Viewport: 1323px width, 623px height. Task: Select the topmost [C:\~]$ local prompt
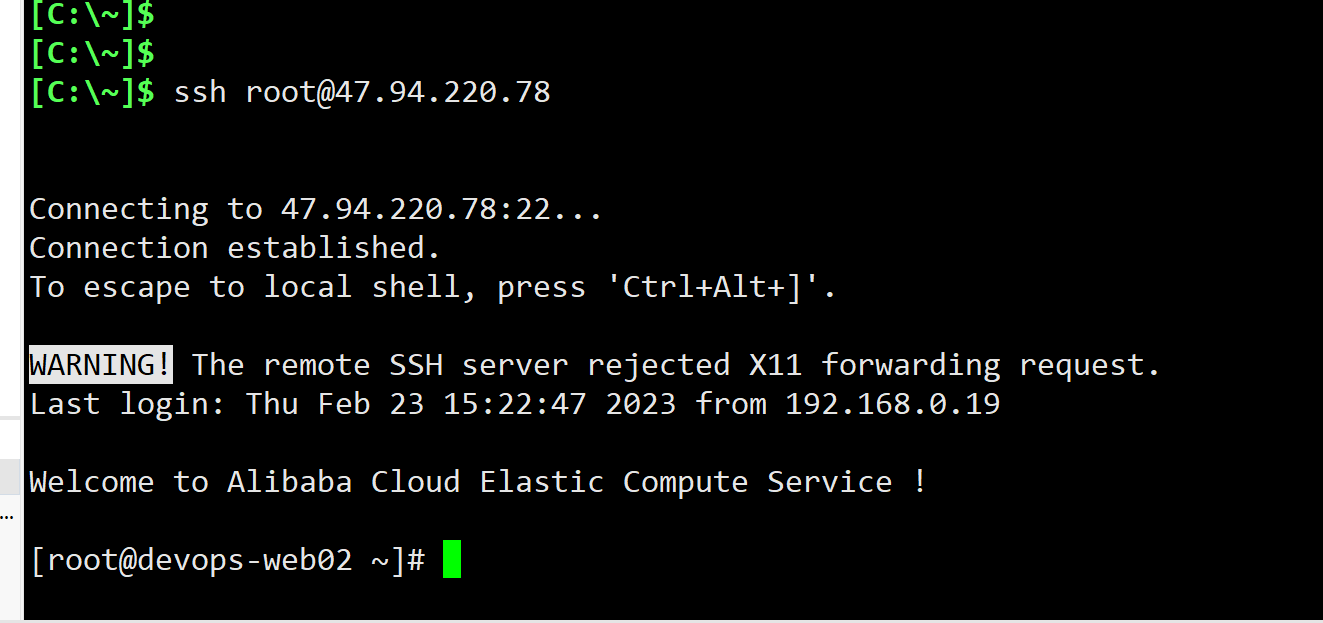pos(92,14)
